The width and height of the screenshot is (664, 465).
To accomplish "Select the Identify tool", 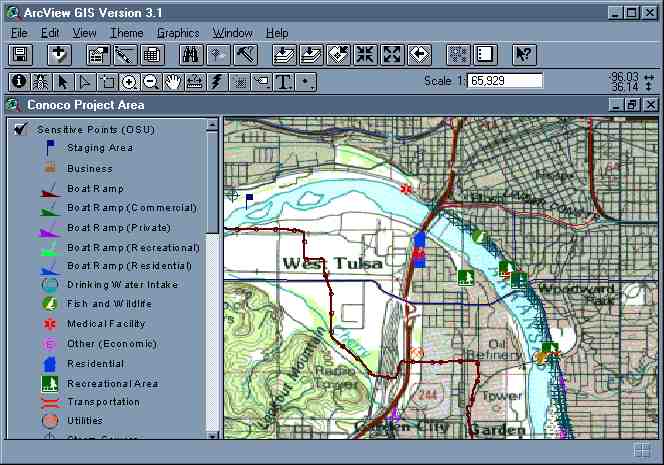I will tap(19, 82).
